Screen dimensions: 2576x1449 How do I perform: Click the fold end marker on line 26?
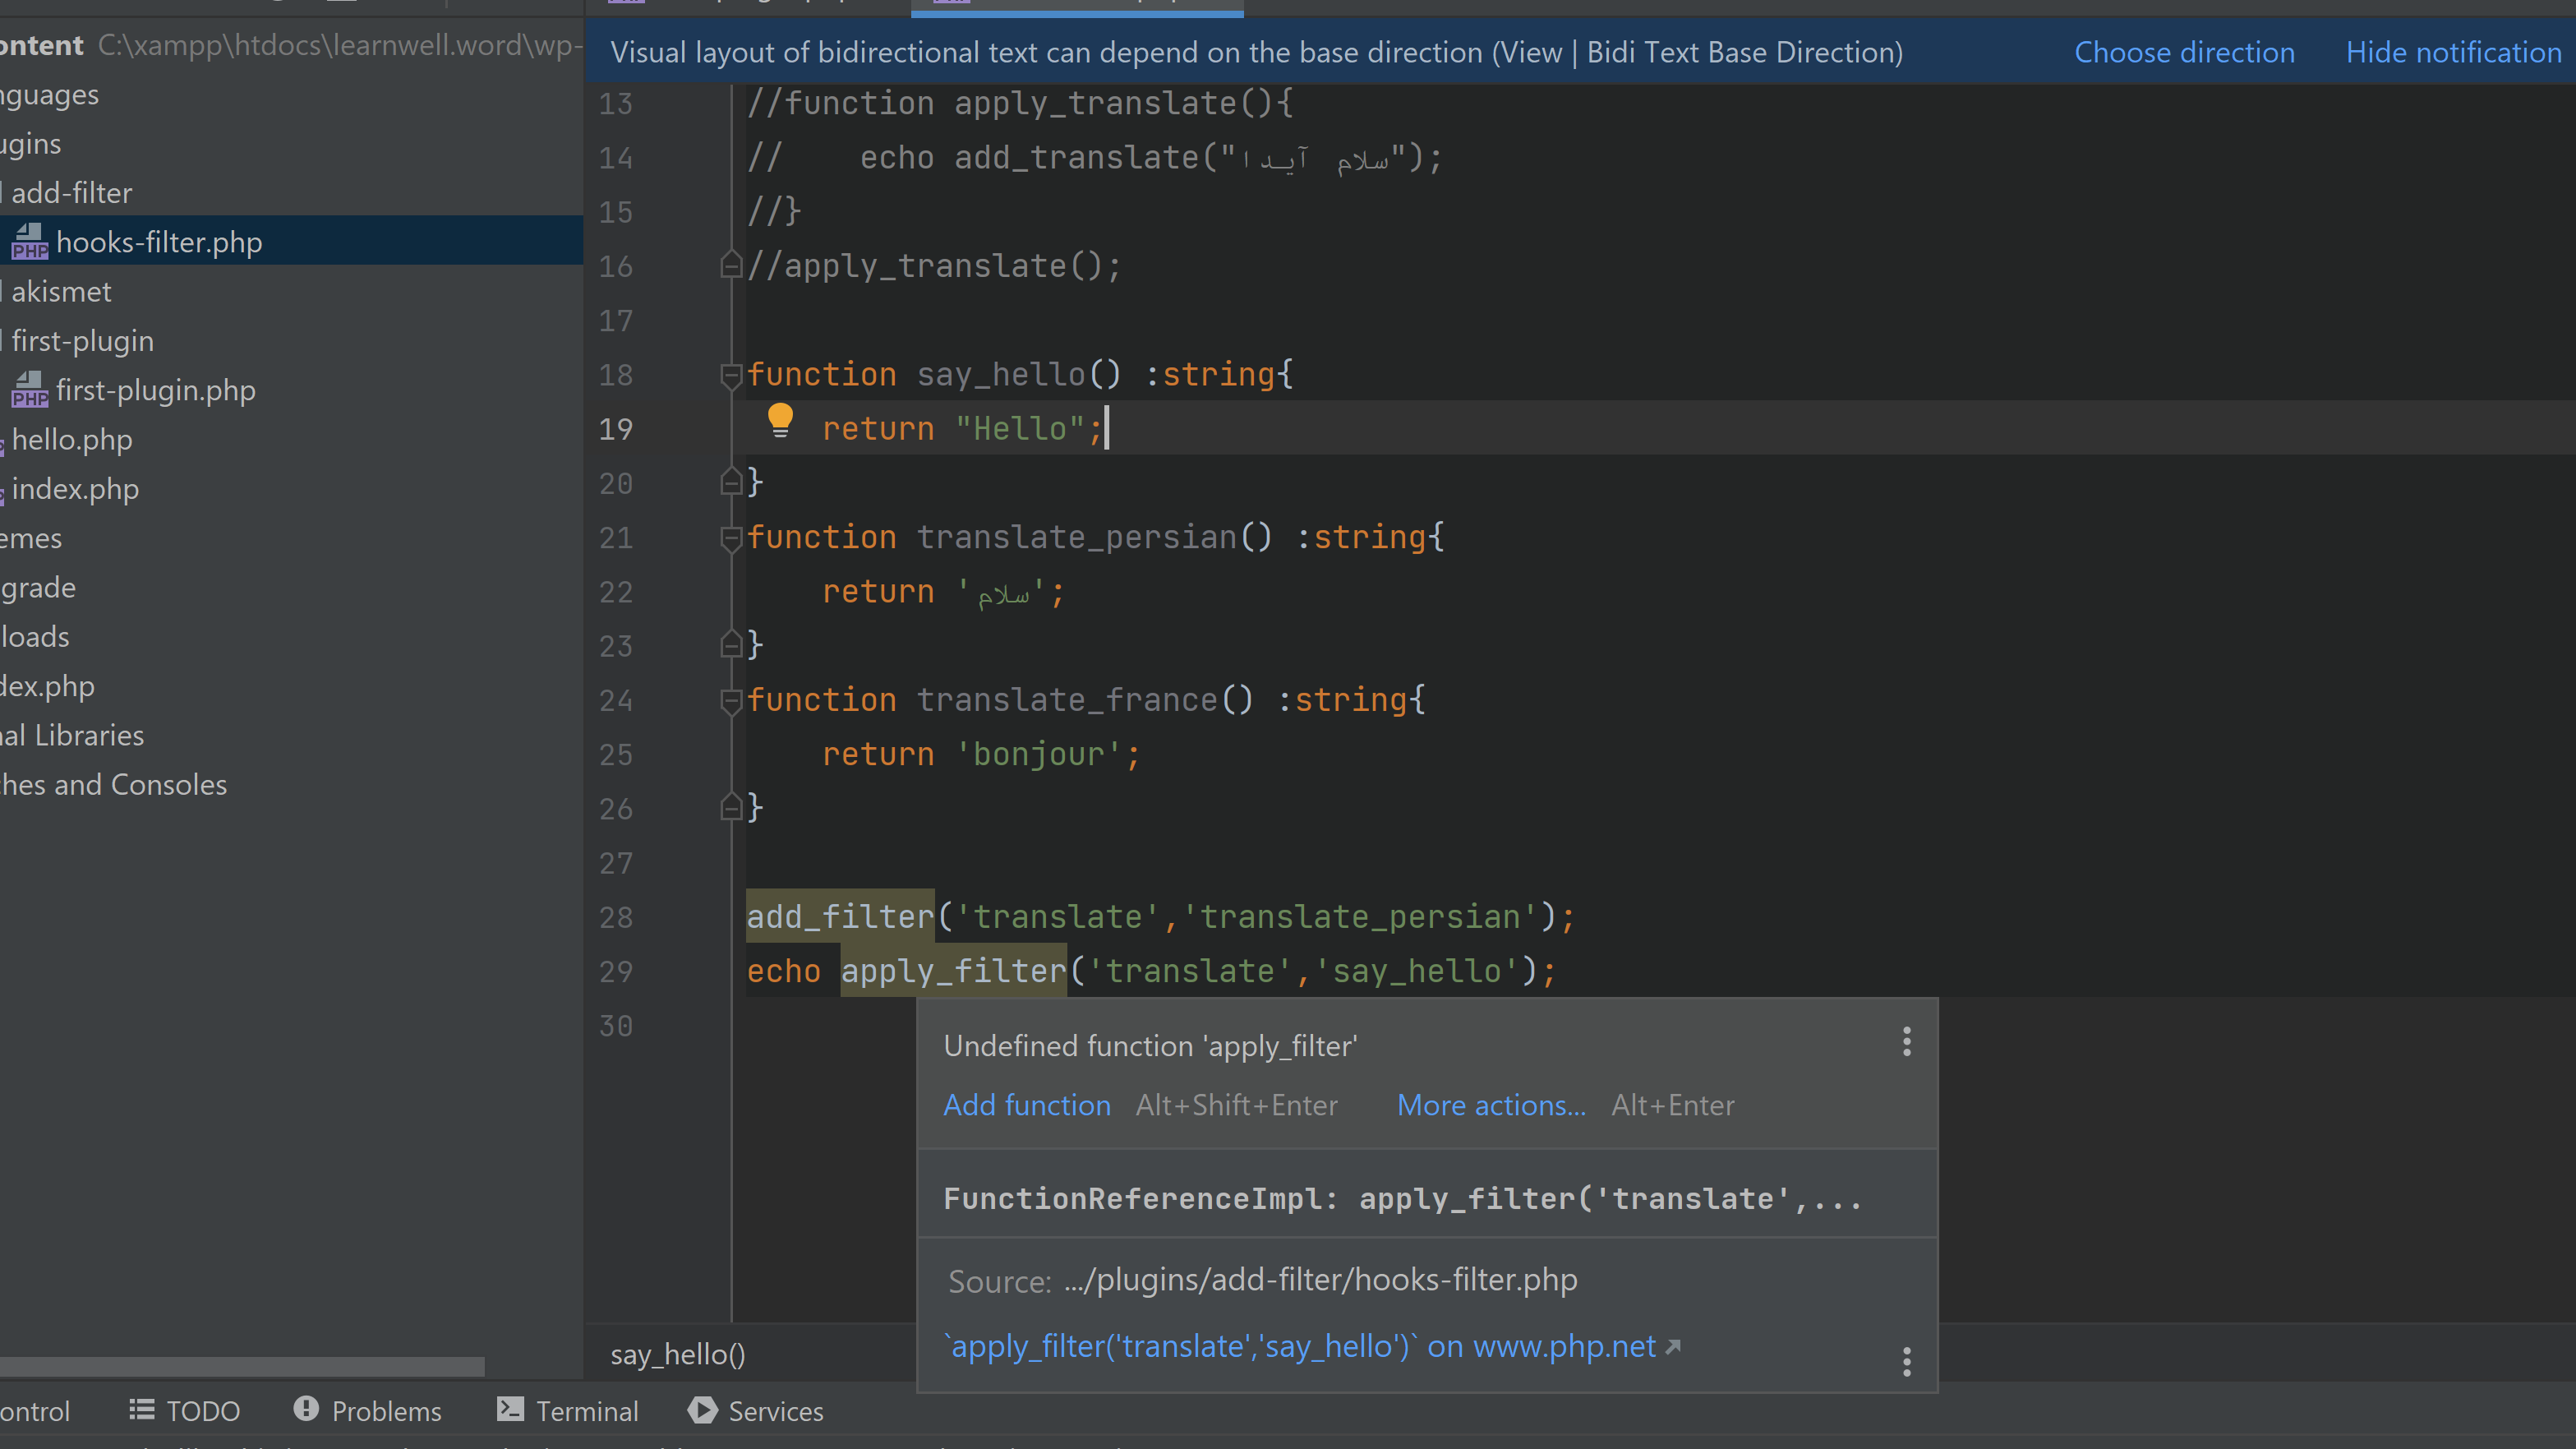pyautogui.click(x=731, y=808)
